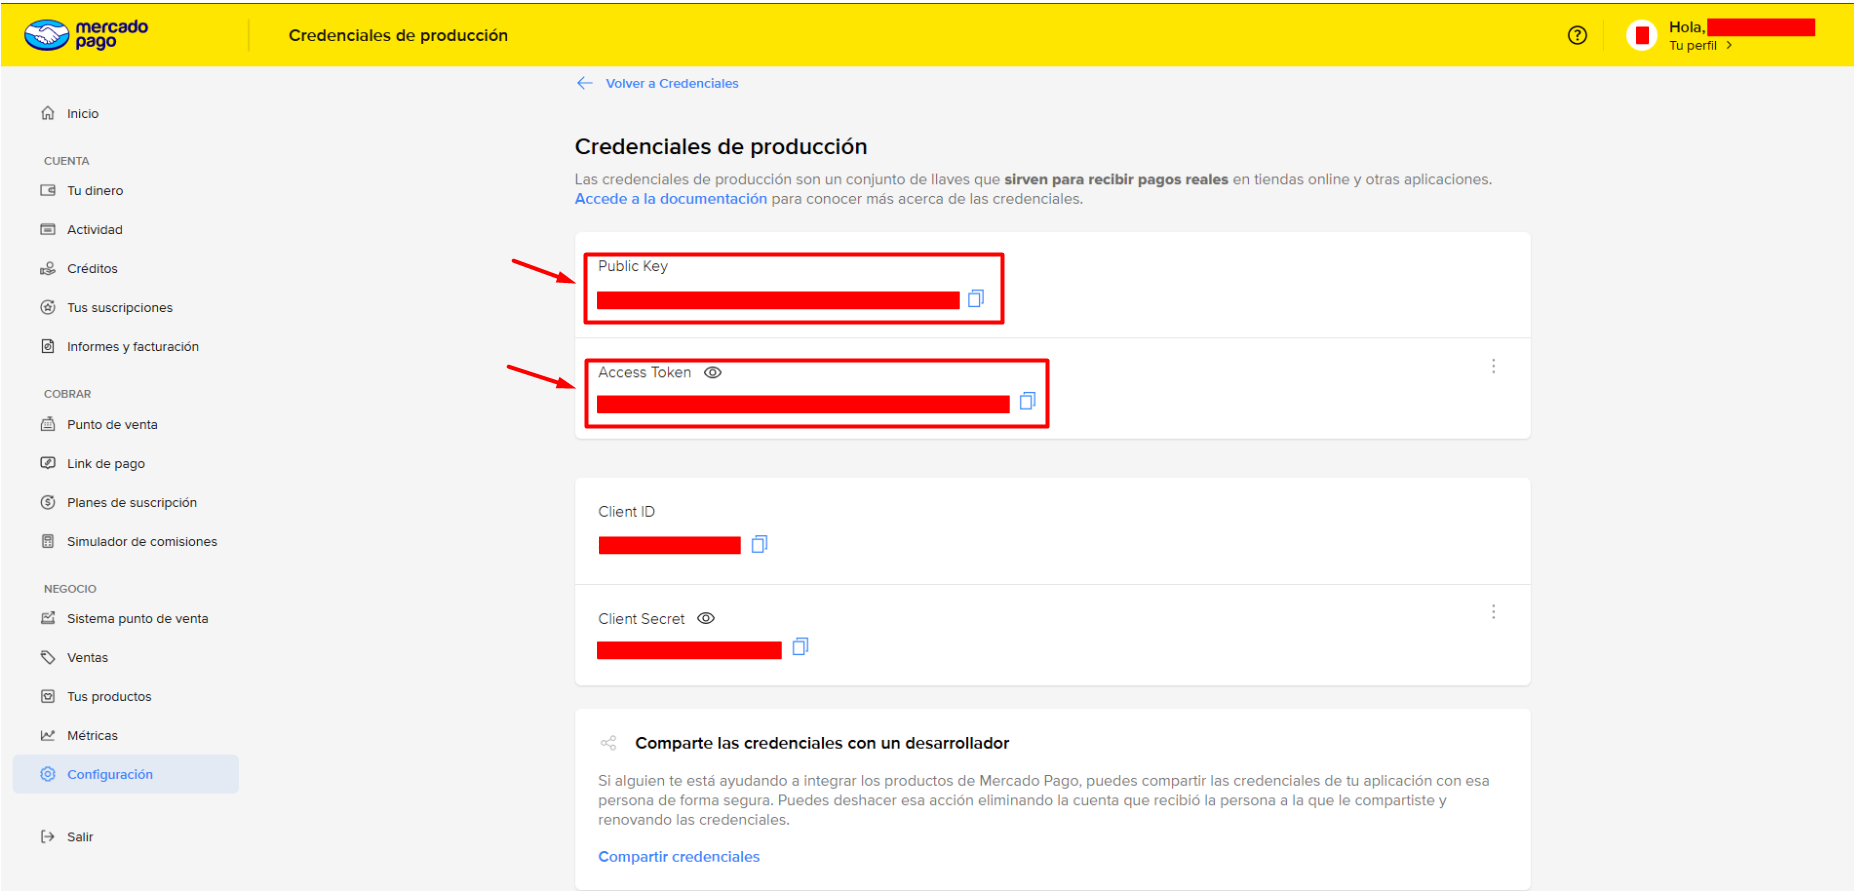Click the Compartir credenciales link

tap(679, 857)
